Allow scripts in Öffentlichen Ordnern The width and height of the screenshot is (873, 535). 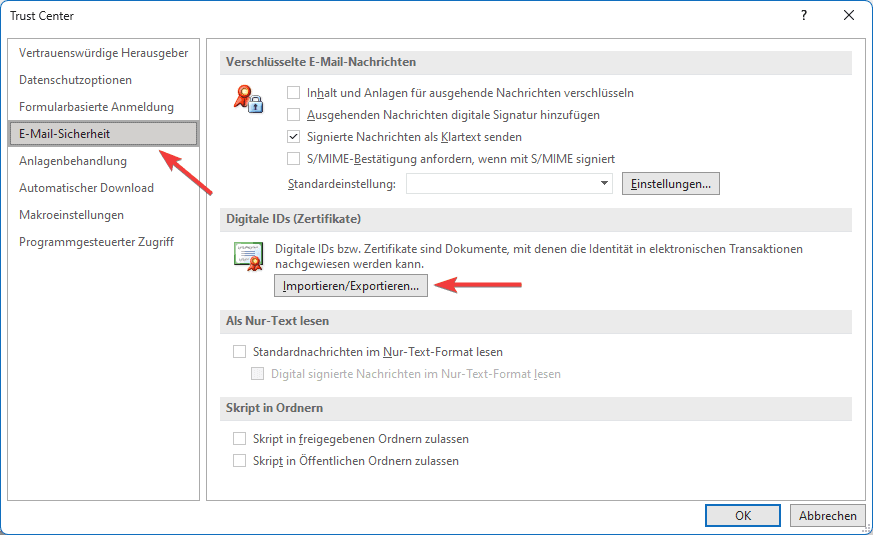(x=239, y=461)
